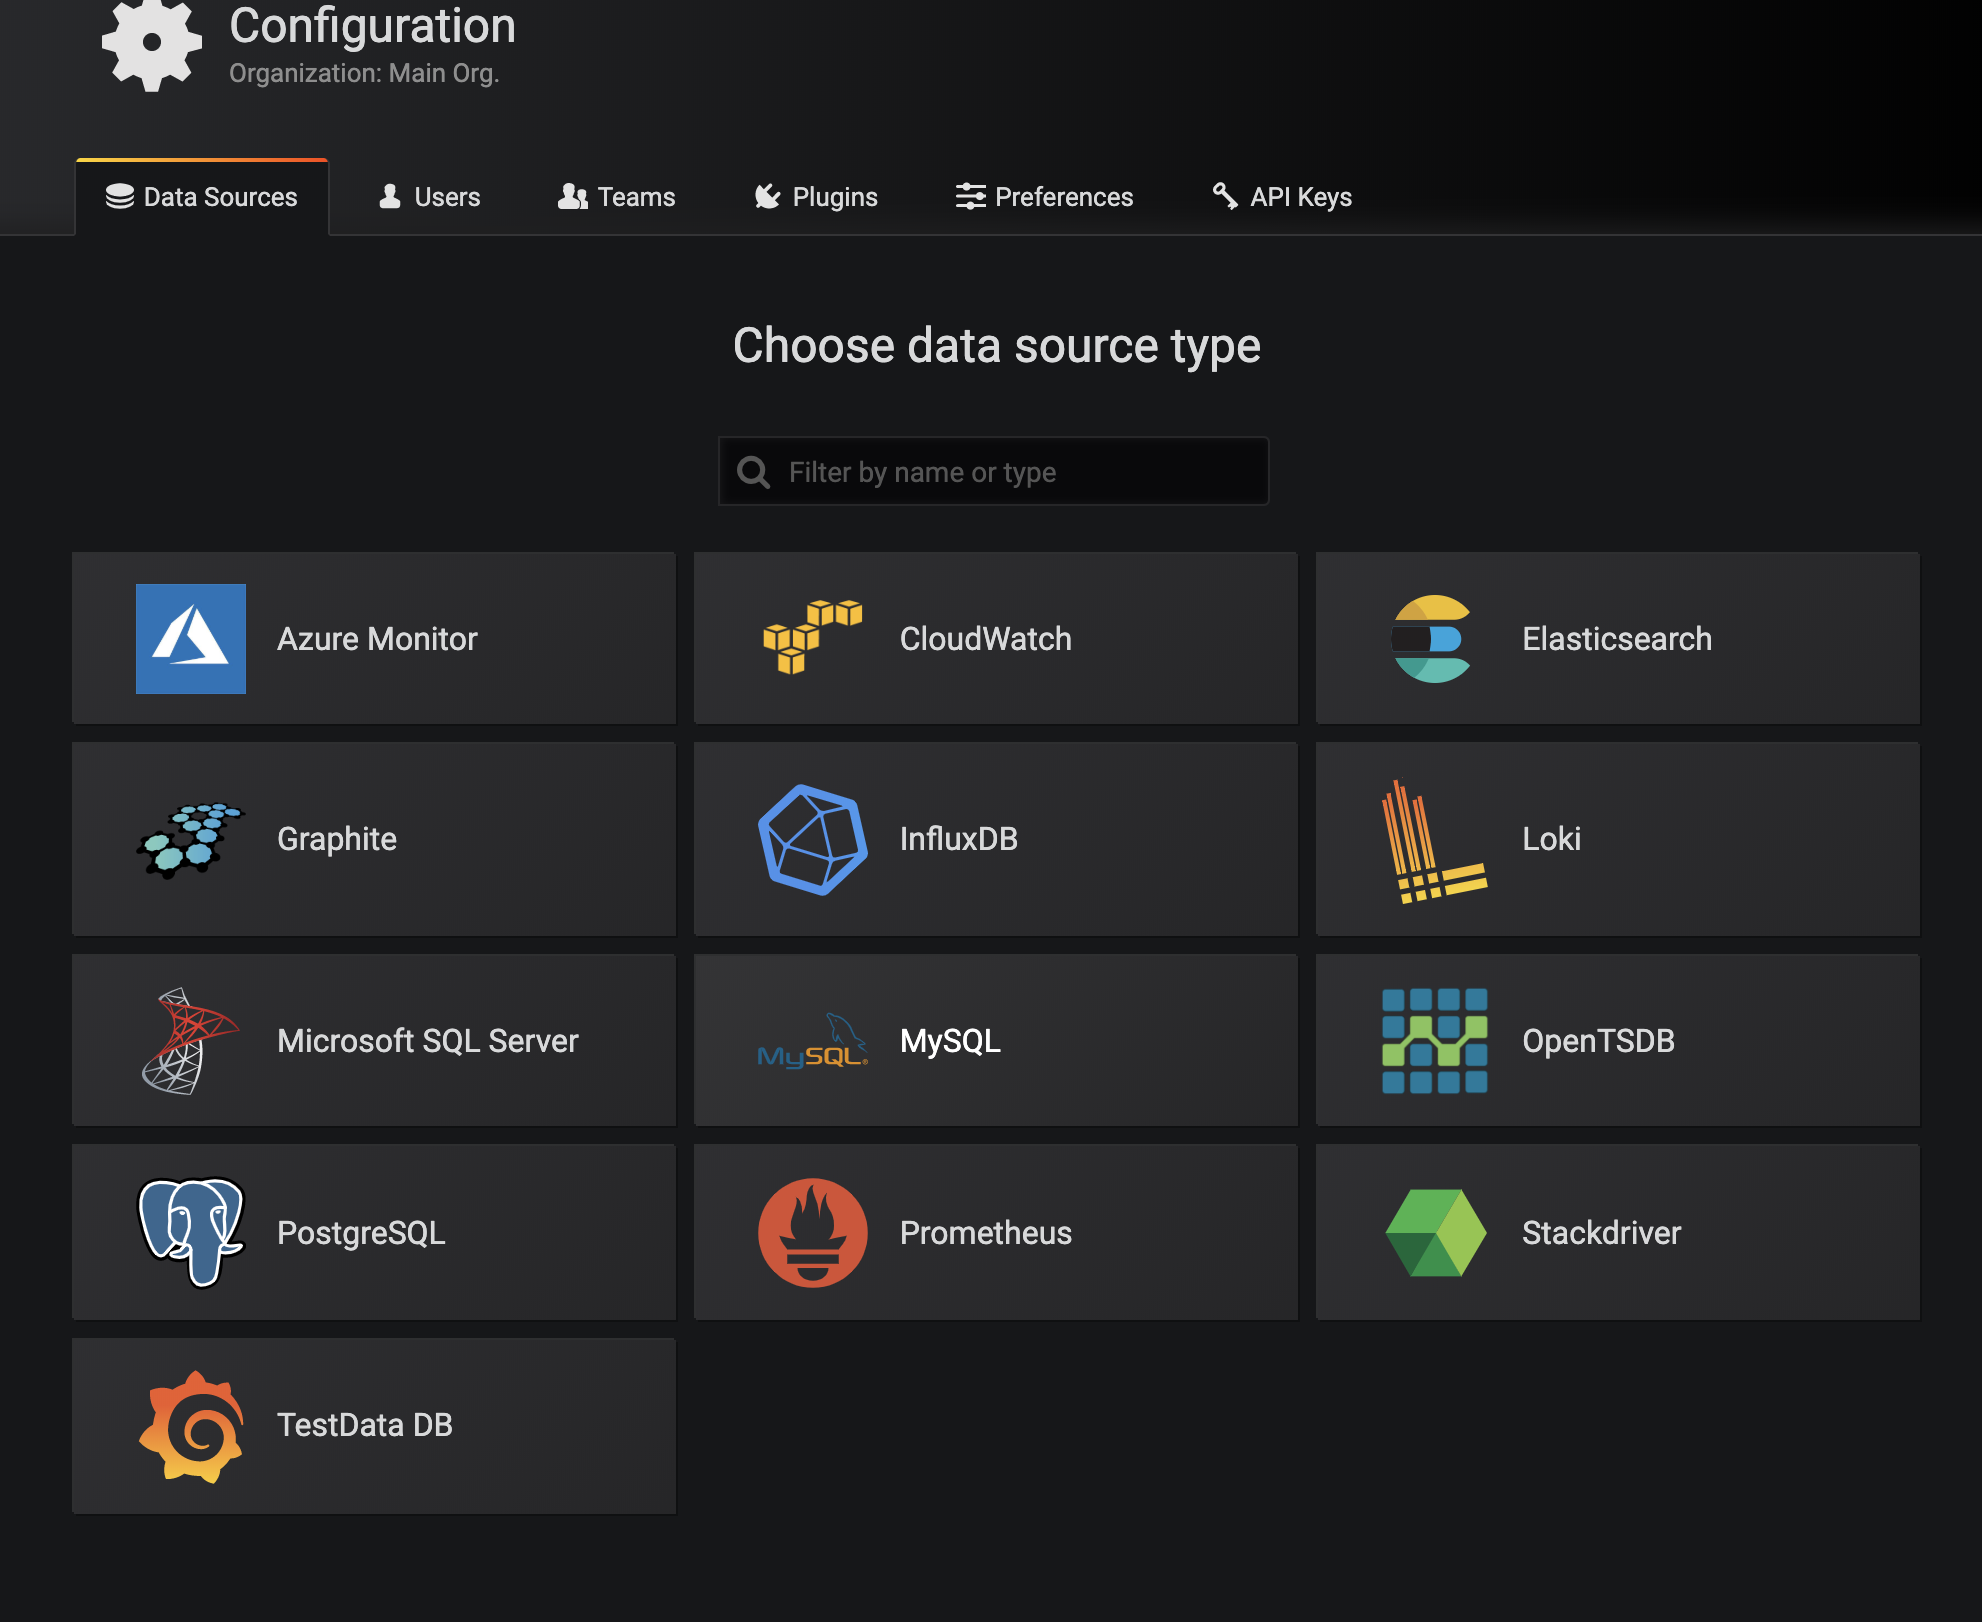Click the Elasticsearch logo icon
Screen dimensions: 1982x1622
1432,639
